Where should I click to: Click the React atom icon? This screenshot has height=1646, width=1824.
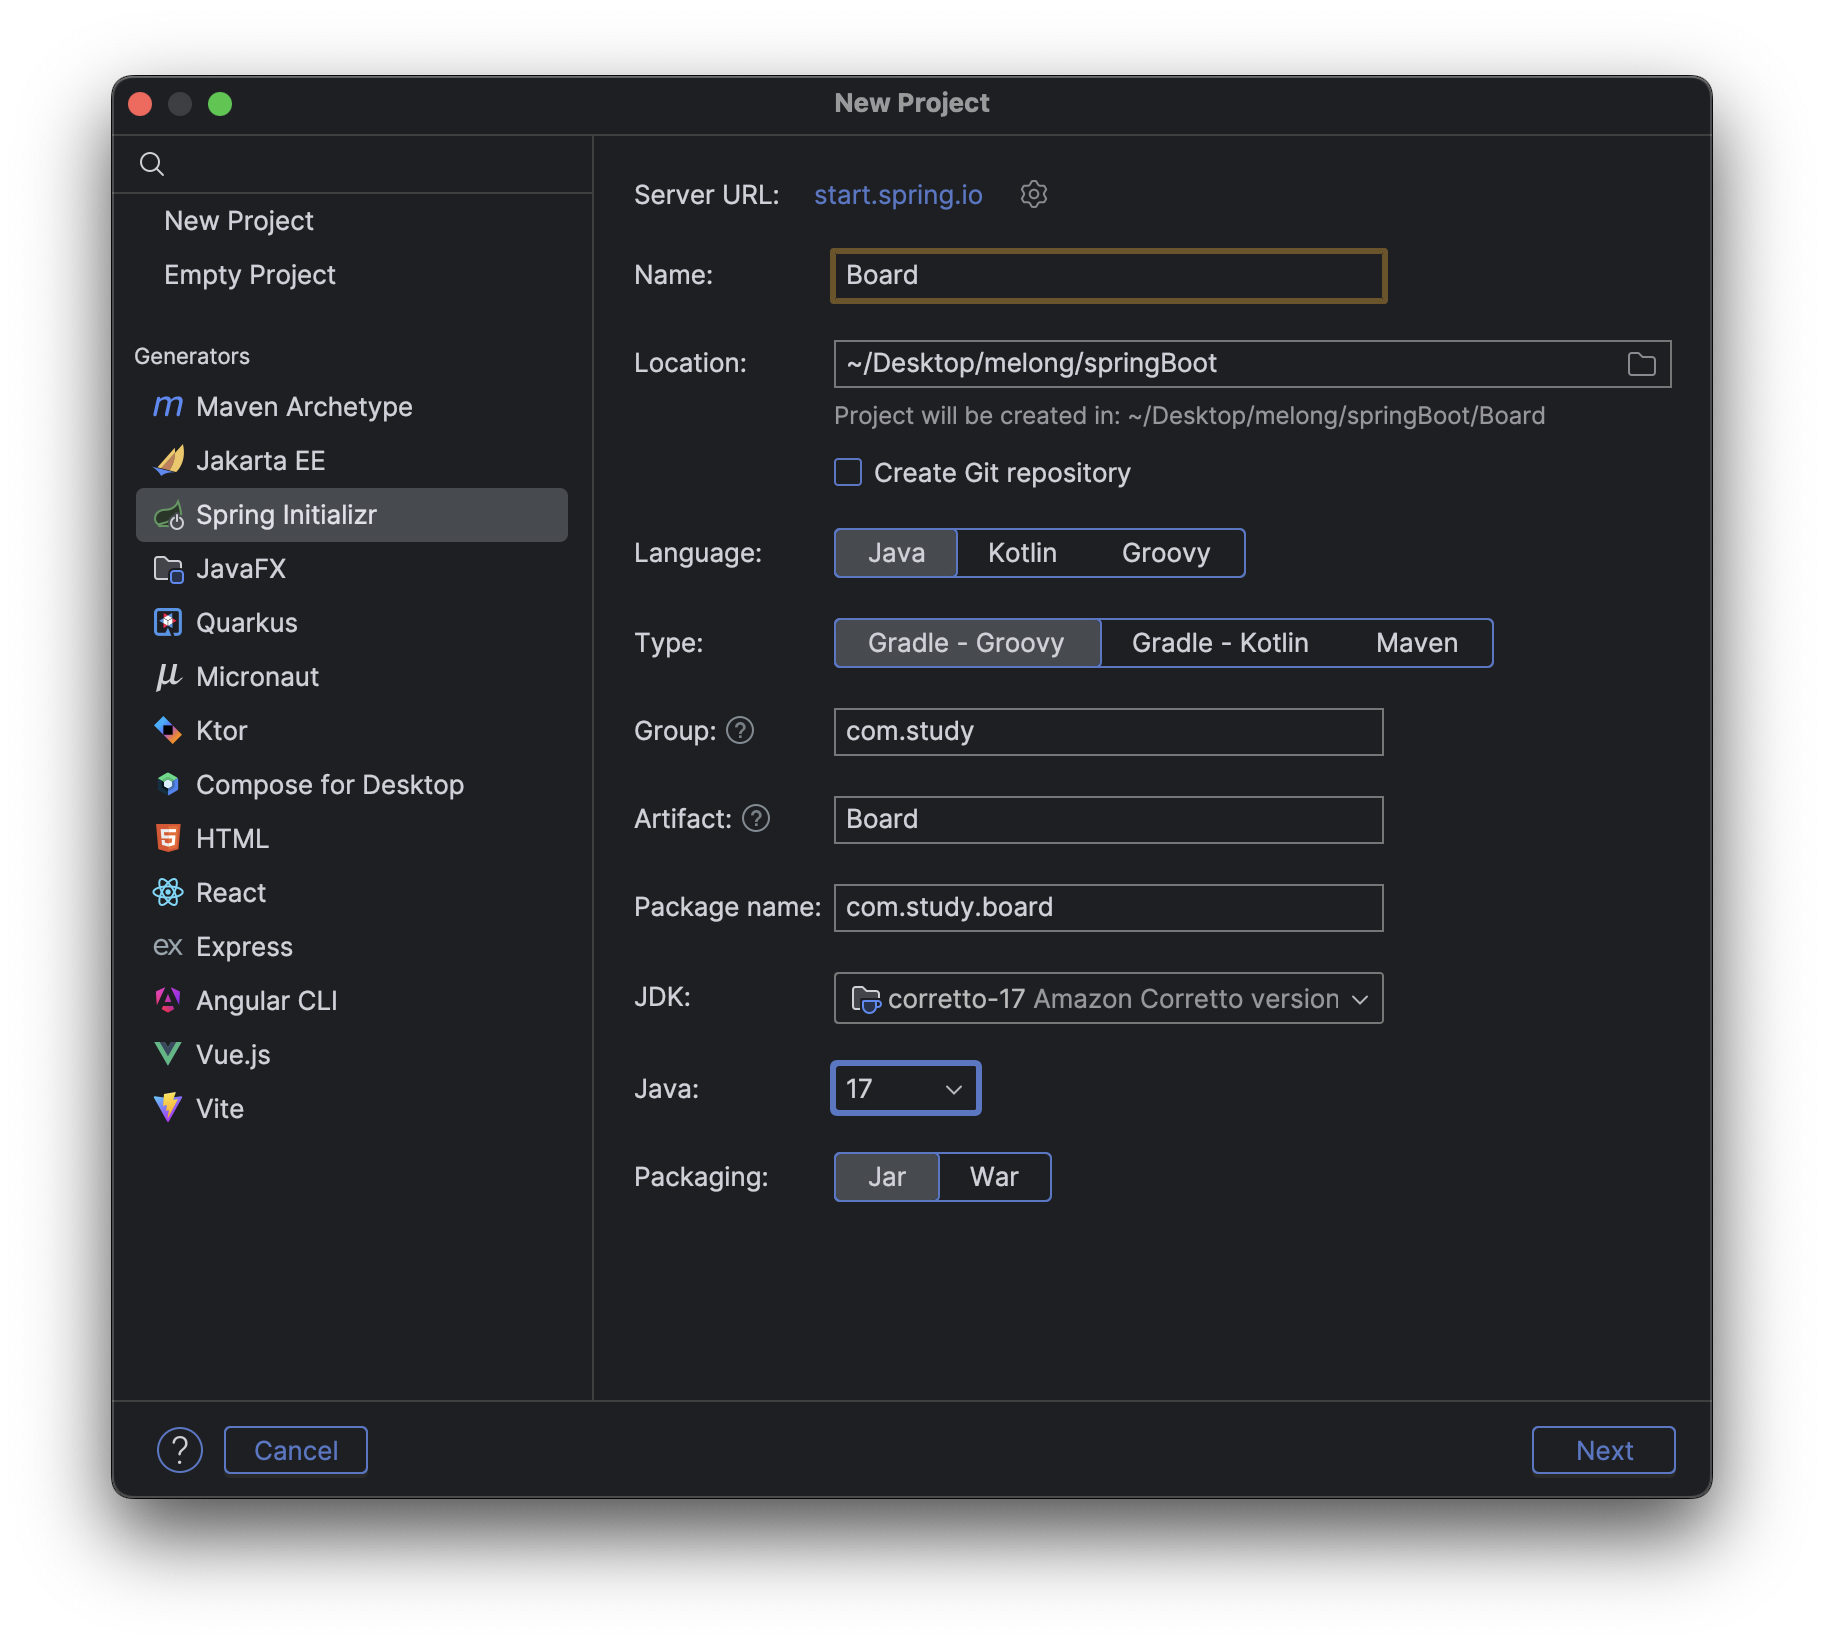coord(168,893)
